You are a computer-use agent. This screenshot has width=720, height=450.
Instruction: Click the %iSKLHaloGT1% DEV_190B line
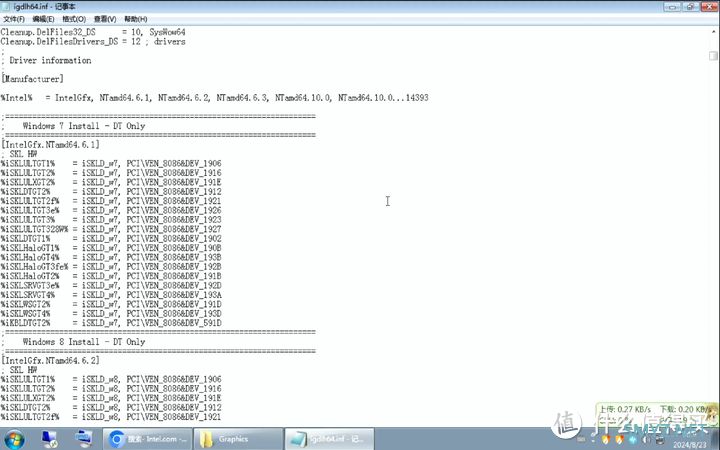(111, 248)
